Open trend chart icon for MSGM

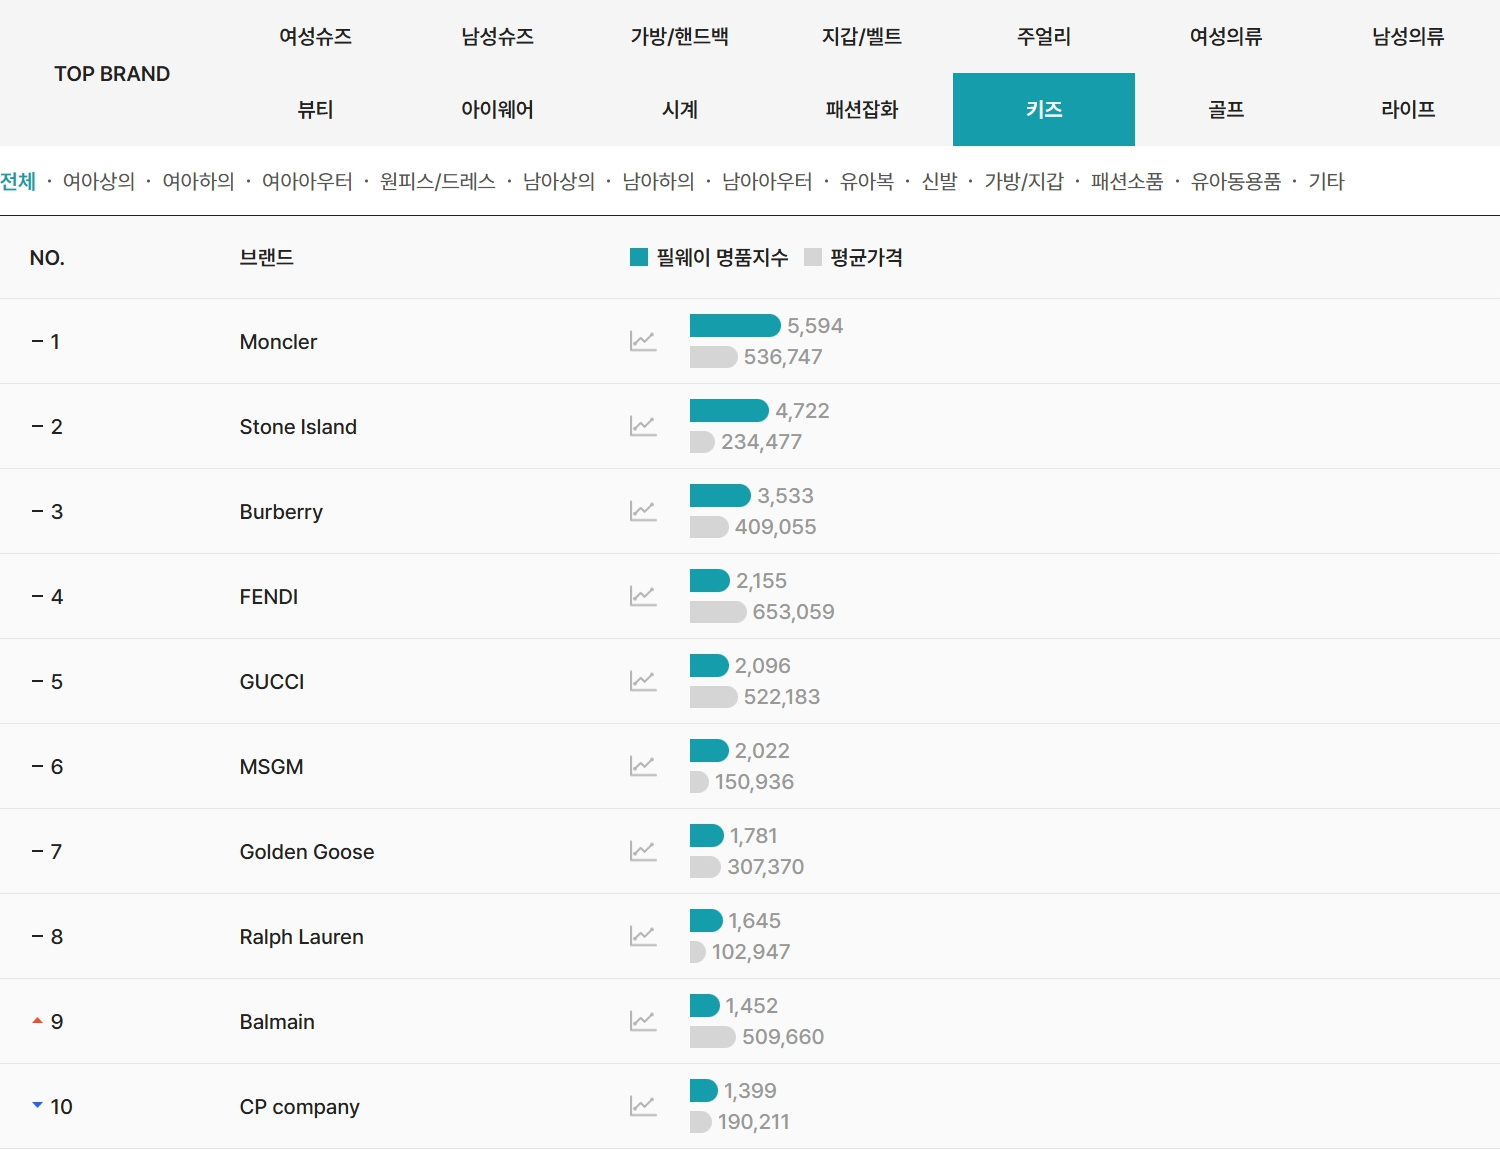tap(643, 766)
